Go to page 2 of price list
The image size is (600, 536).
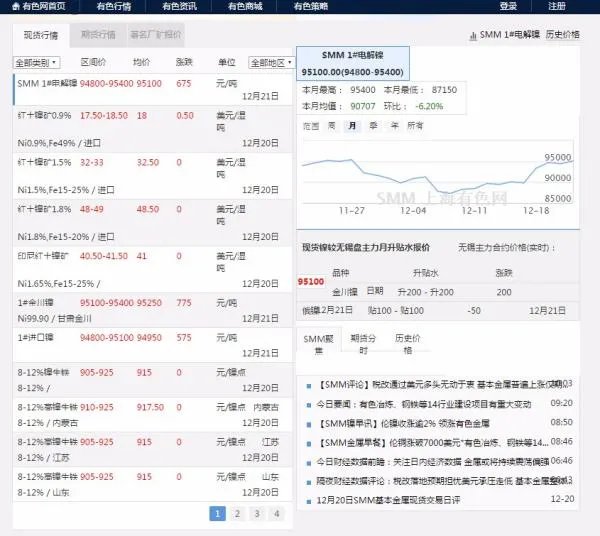237,513
